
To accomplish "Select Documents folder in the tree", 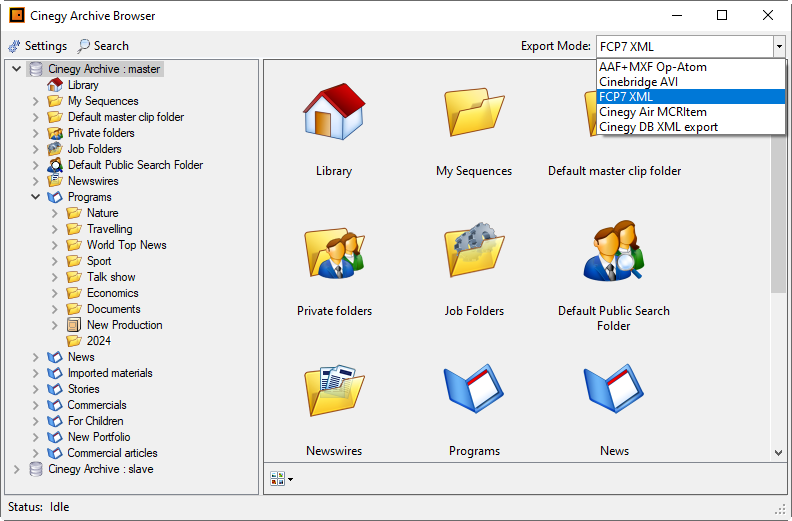I will point(114,309).
